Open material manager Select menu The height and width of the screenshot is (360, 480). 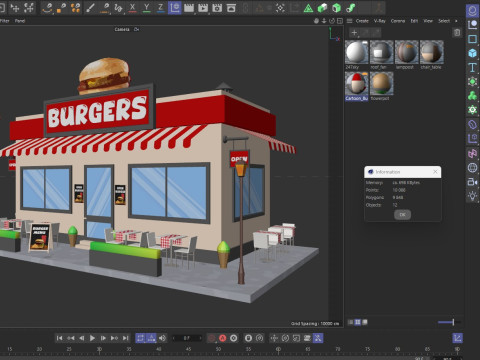tap(444, 21)
